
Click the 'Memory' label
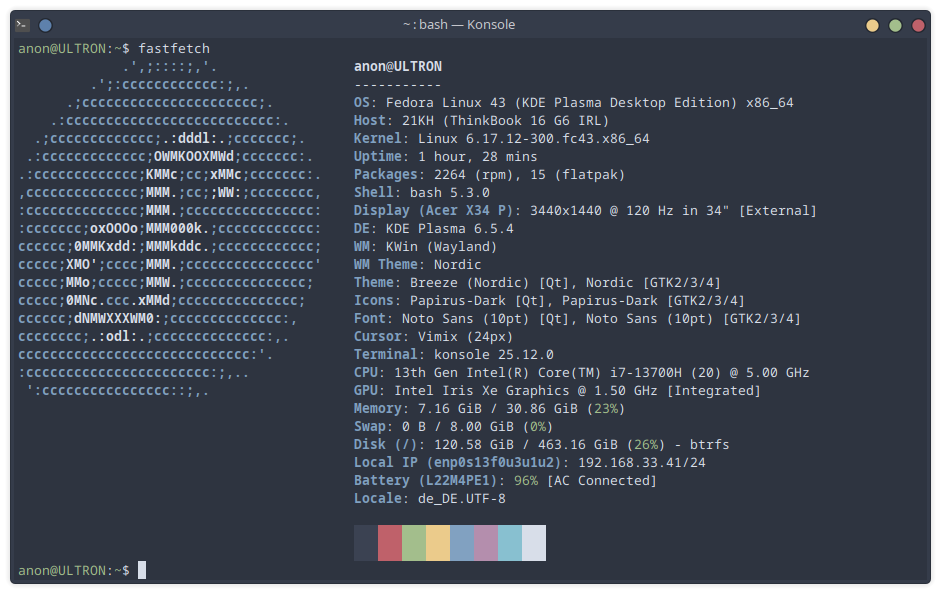(x=377, y=409)
